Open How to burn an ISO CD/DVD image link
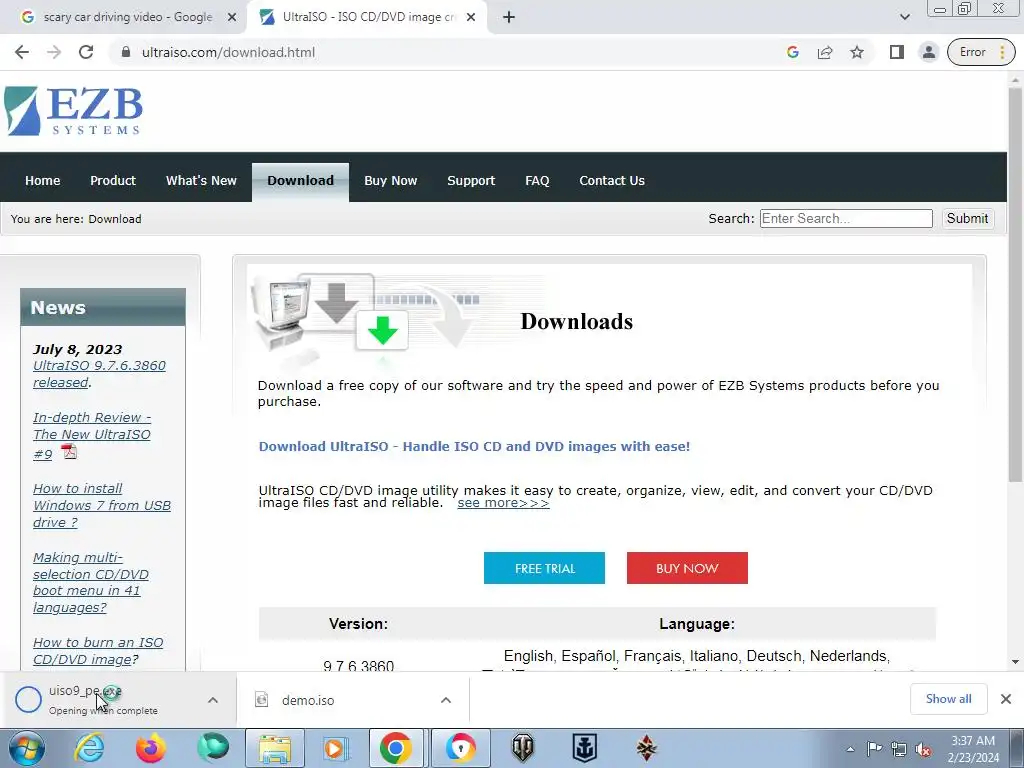Screen dimensions: 1024x768 pos(98,651)
